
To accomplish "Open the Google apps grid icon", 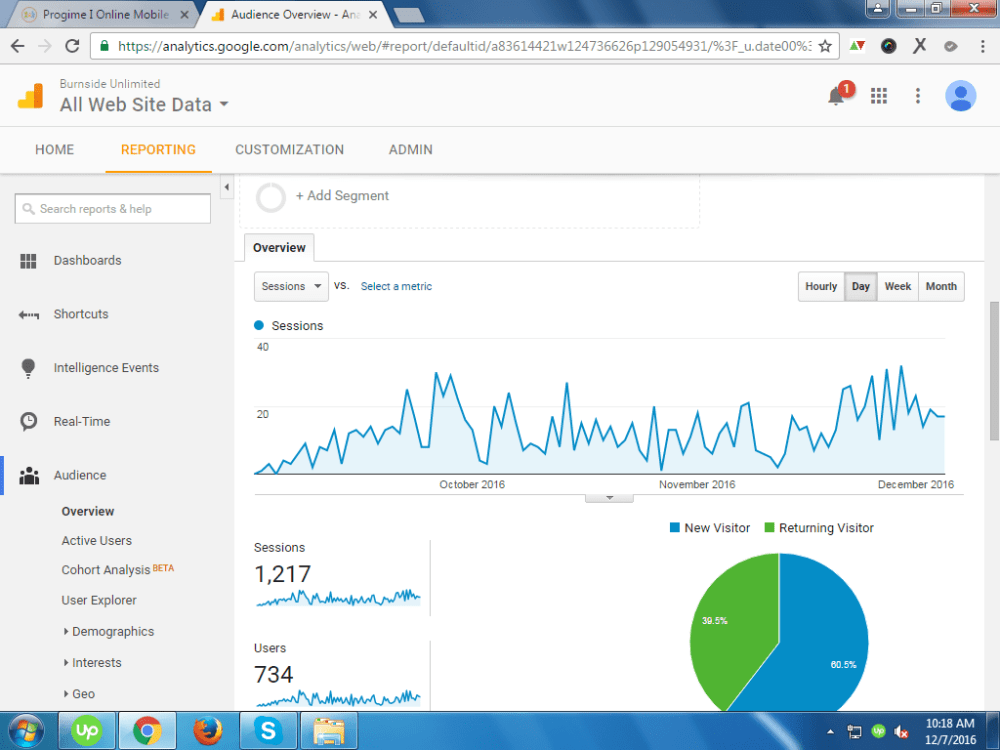I will point(879,96).
